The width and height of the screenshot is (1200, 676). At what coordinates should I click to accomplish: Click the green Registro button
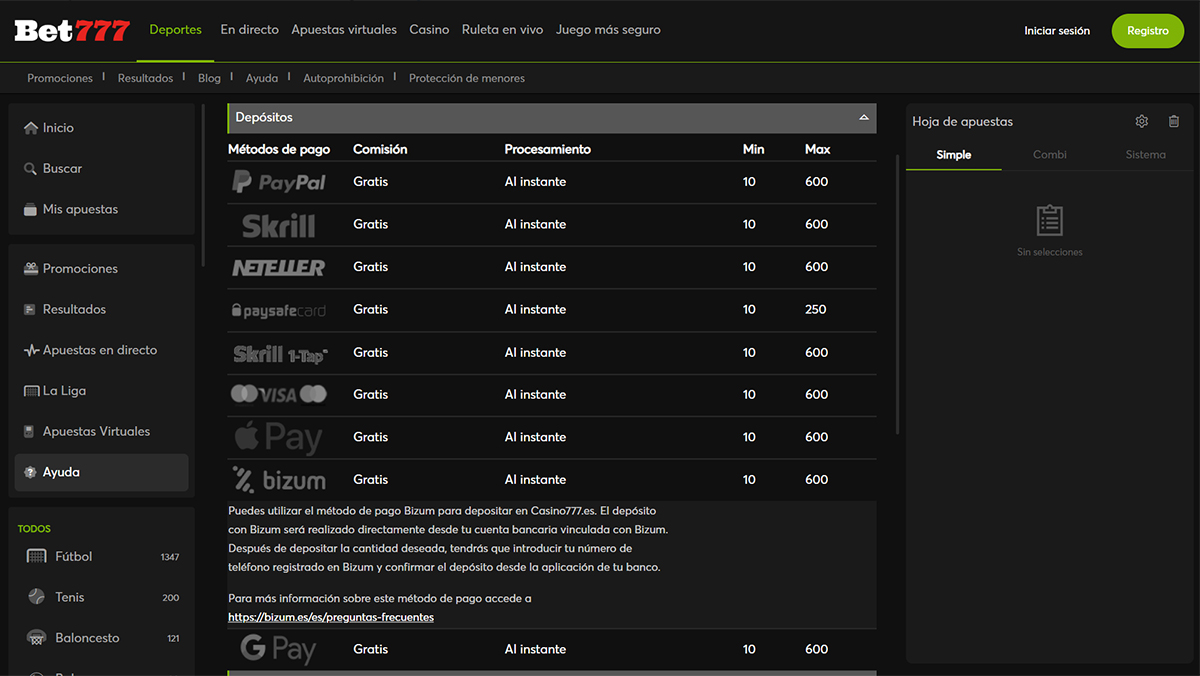click(x=1148, y=31)
